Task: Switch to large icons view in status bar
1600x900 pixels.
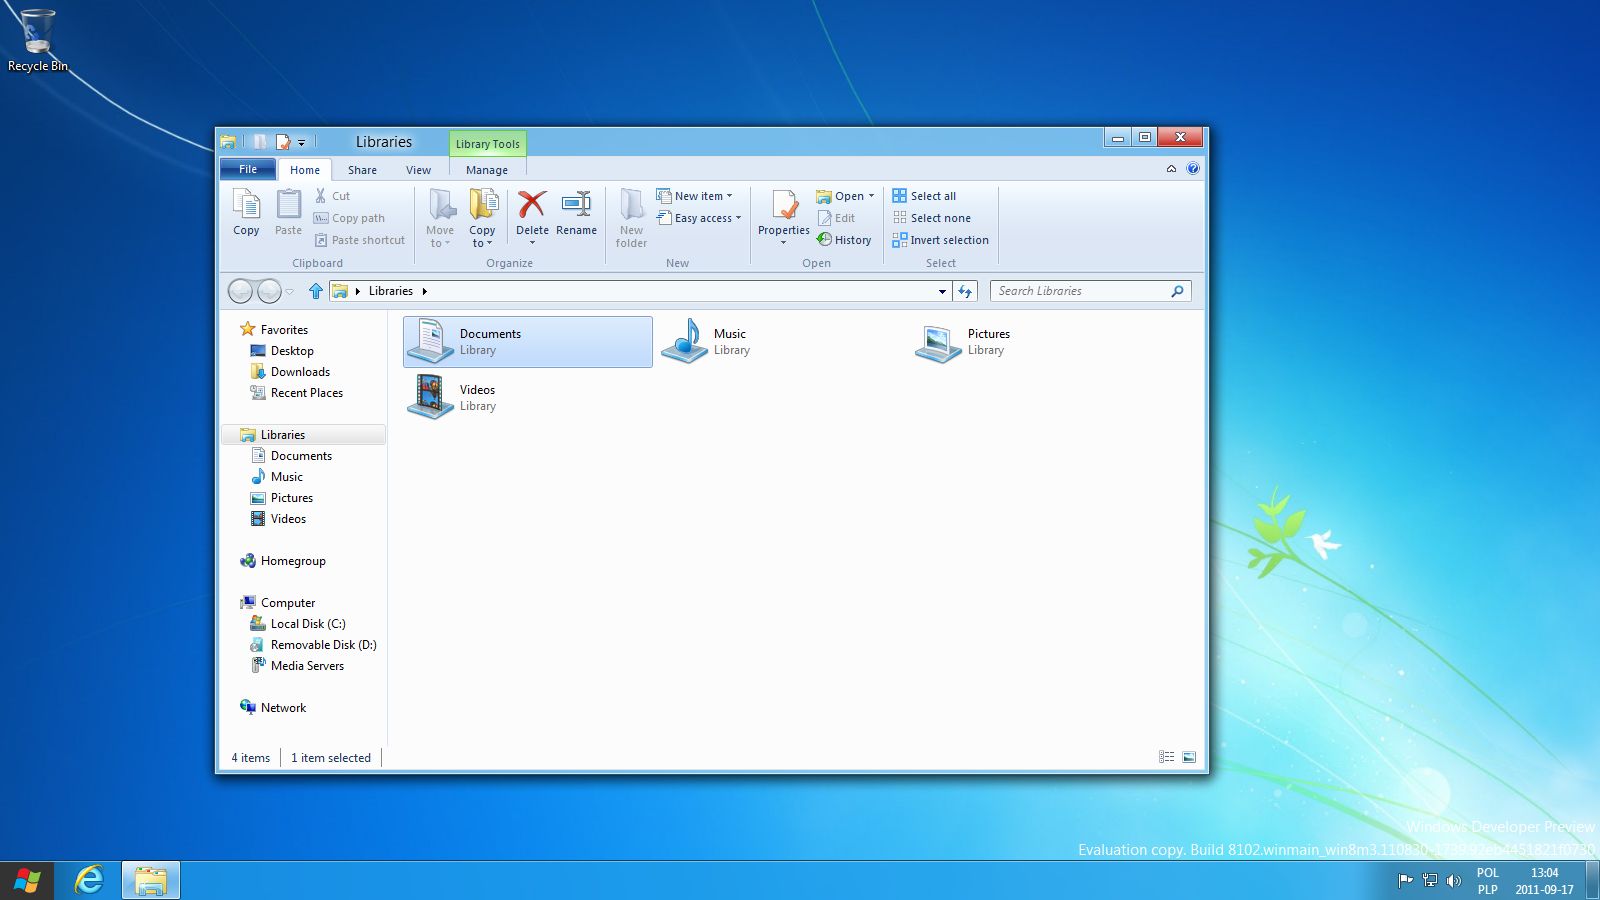Action: click(x=1189, y=758)
